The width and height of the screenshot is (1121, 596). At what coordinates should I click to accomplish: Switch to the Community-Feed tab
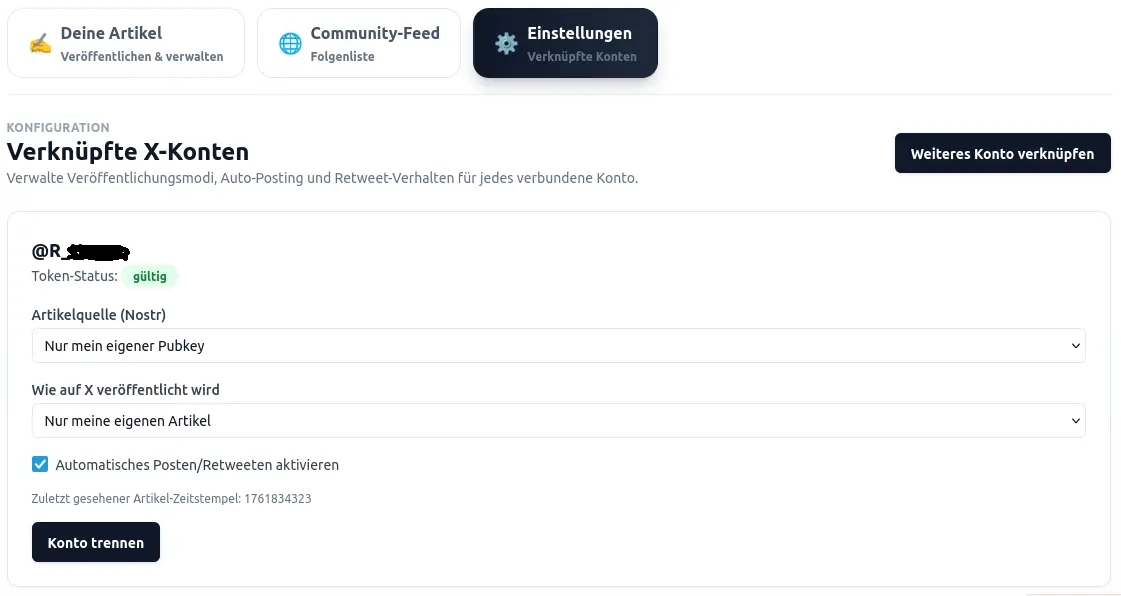pyautogui.click(x=359, y=43)
